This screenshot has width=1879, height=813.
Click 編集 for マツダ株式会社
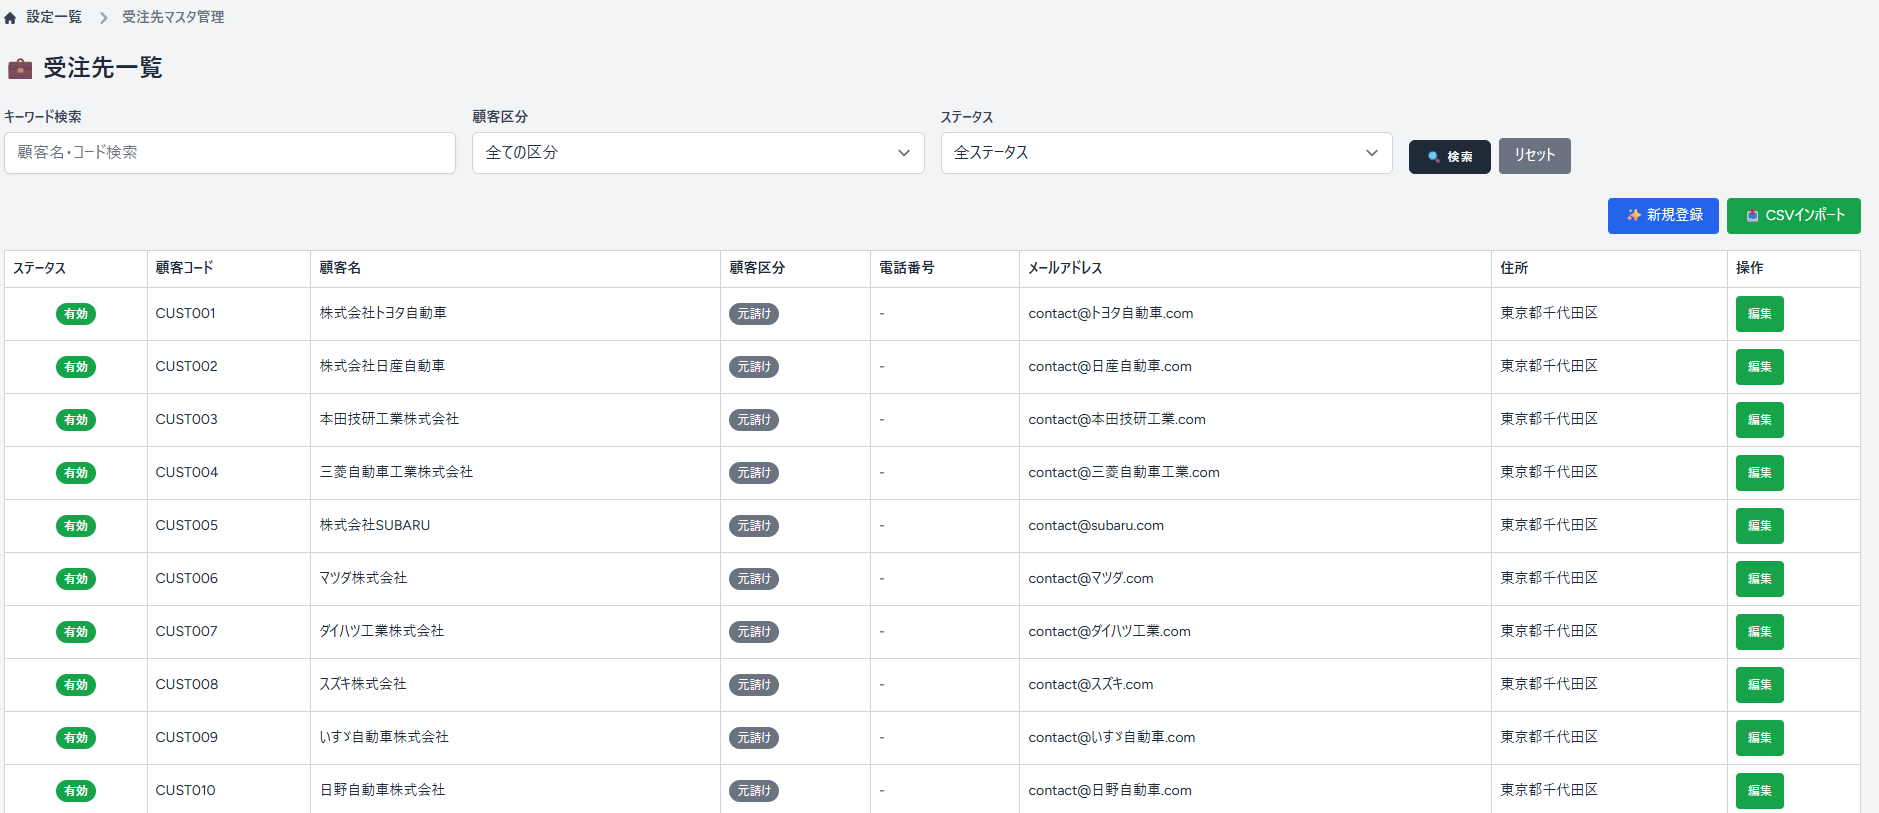[x=1759, y=579]
